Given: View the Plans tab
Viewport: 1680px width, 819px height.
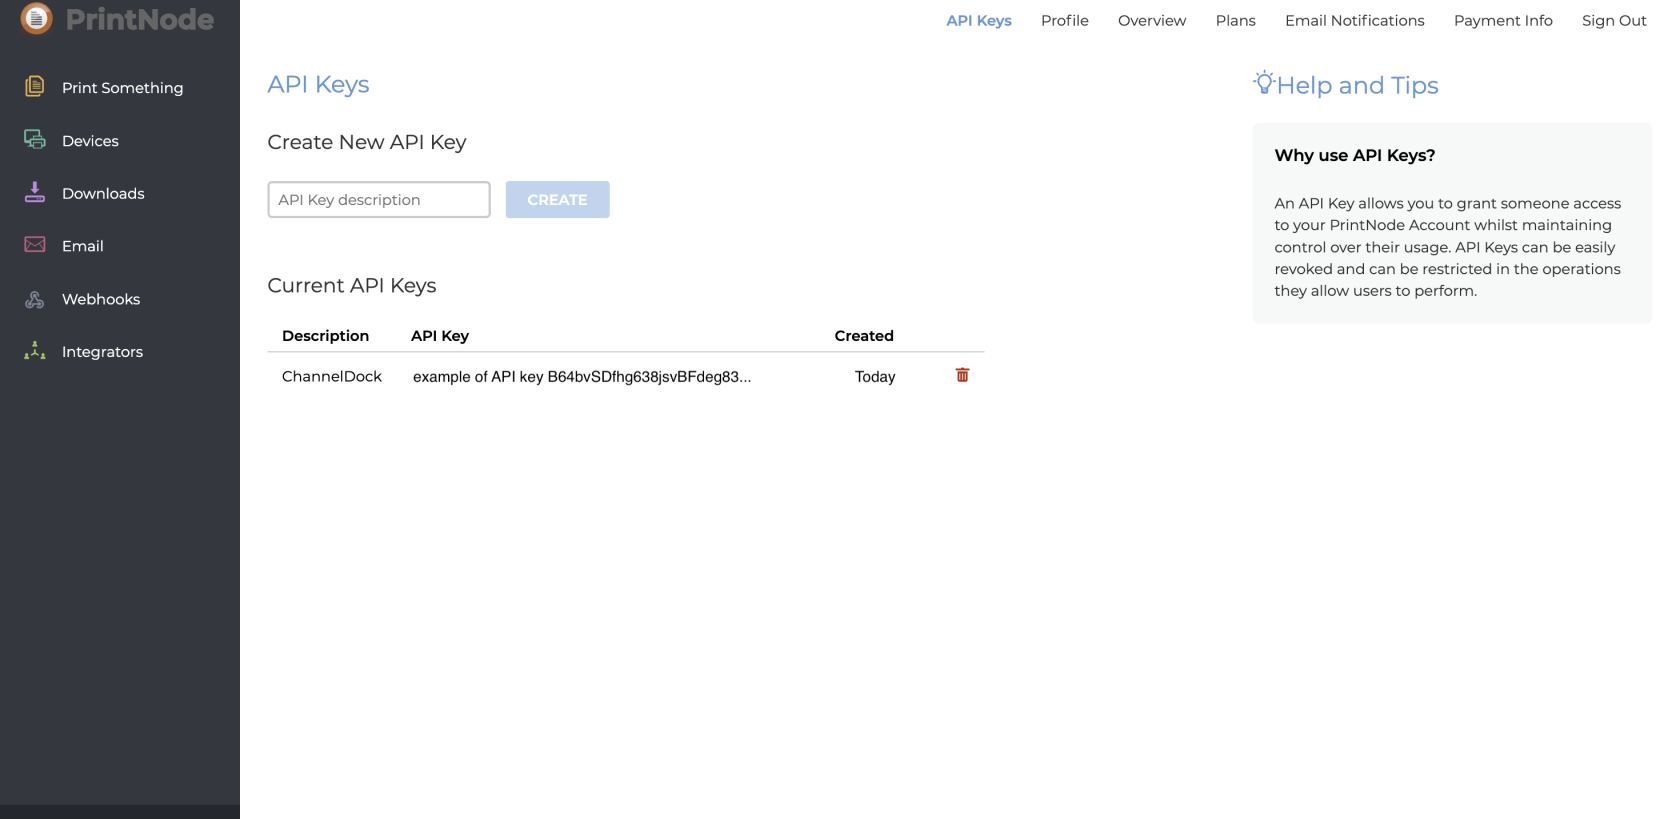Looking at the screenshot, I should [1236, 20].
